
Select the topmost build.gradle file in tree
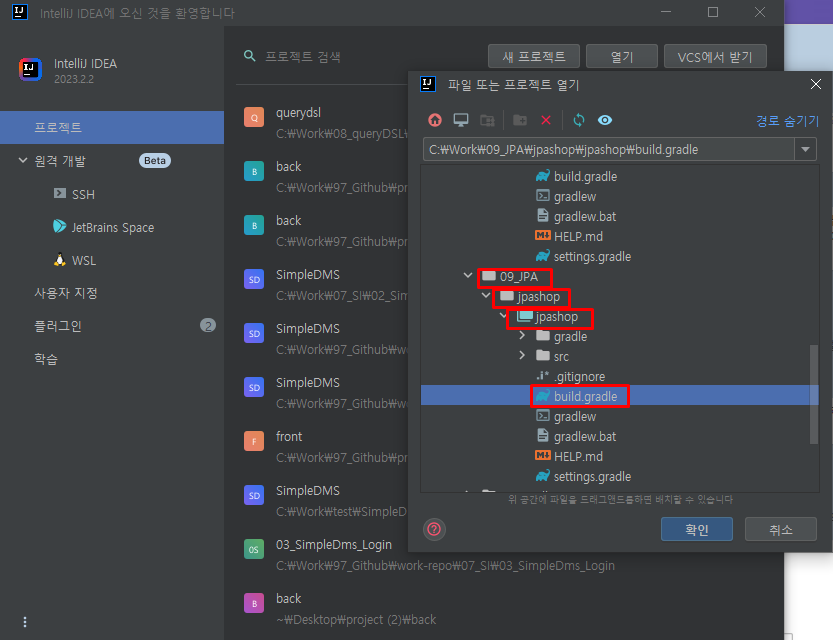click(x=576, y=176)
